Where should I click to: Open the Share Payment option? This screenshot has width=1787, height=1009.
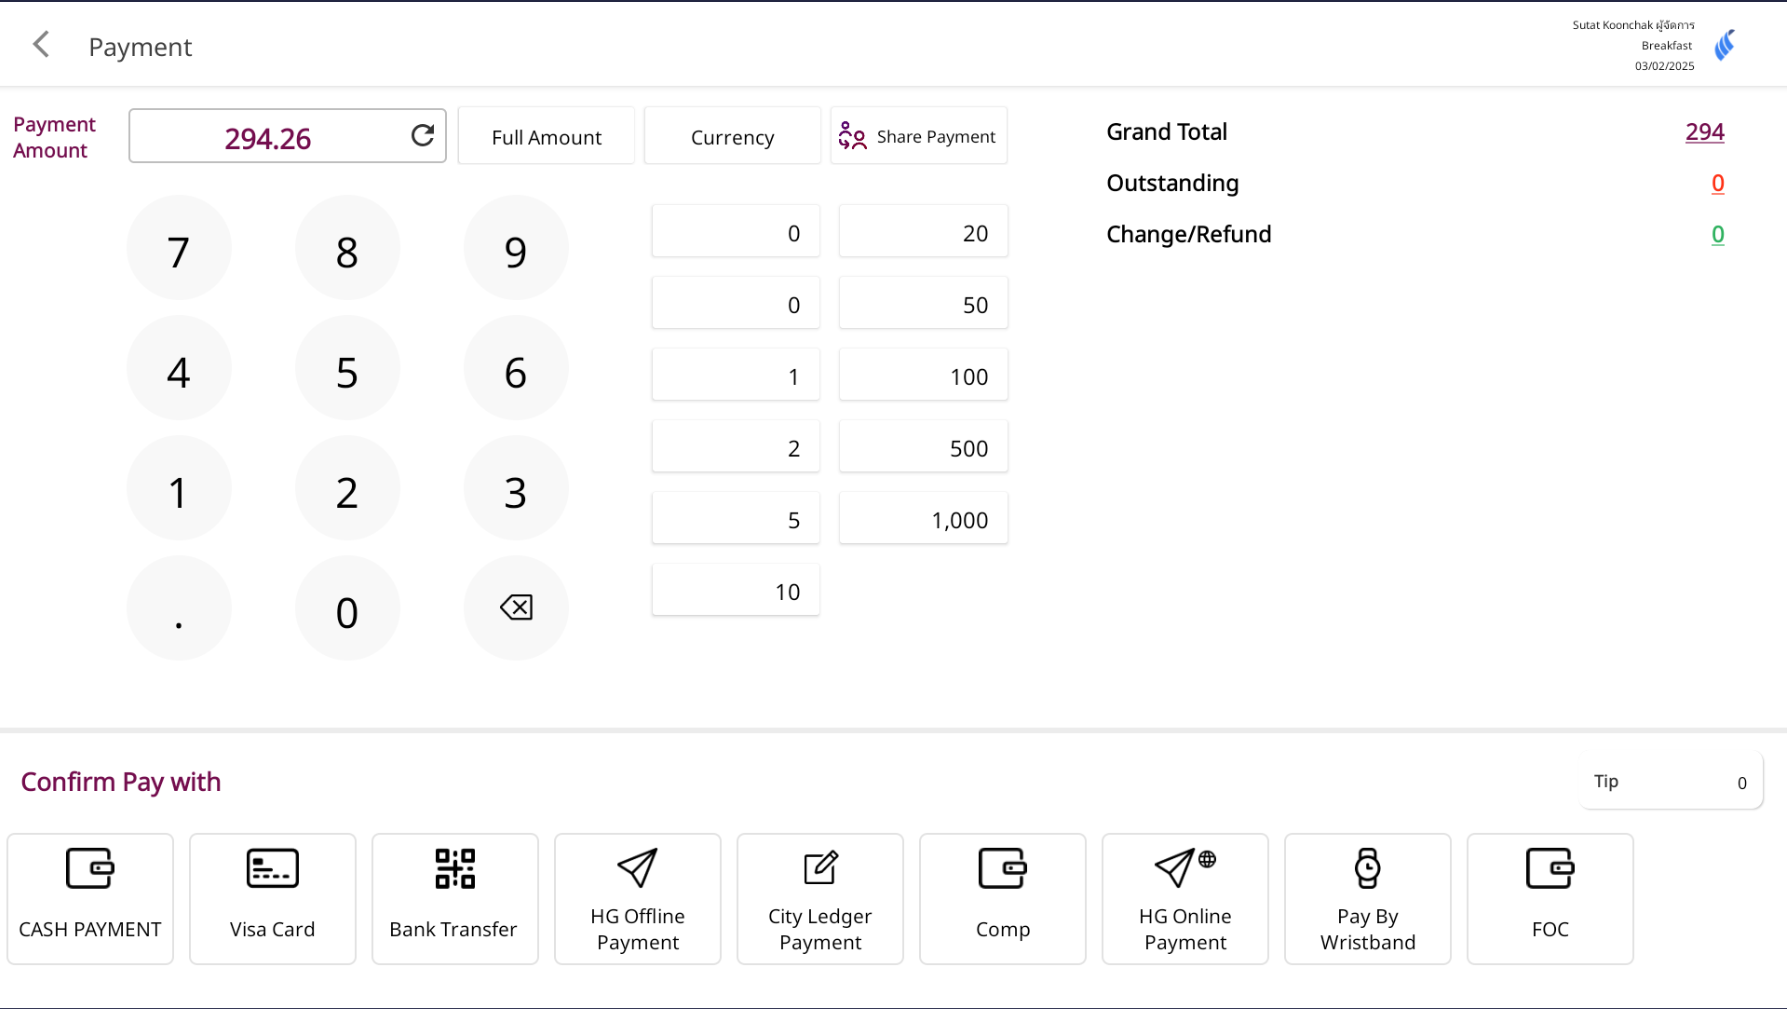[x=918, y=136]
